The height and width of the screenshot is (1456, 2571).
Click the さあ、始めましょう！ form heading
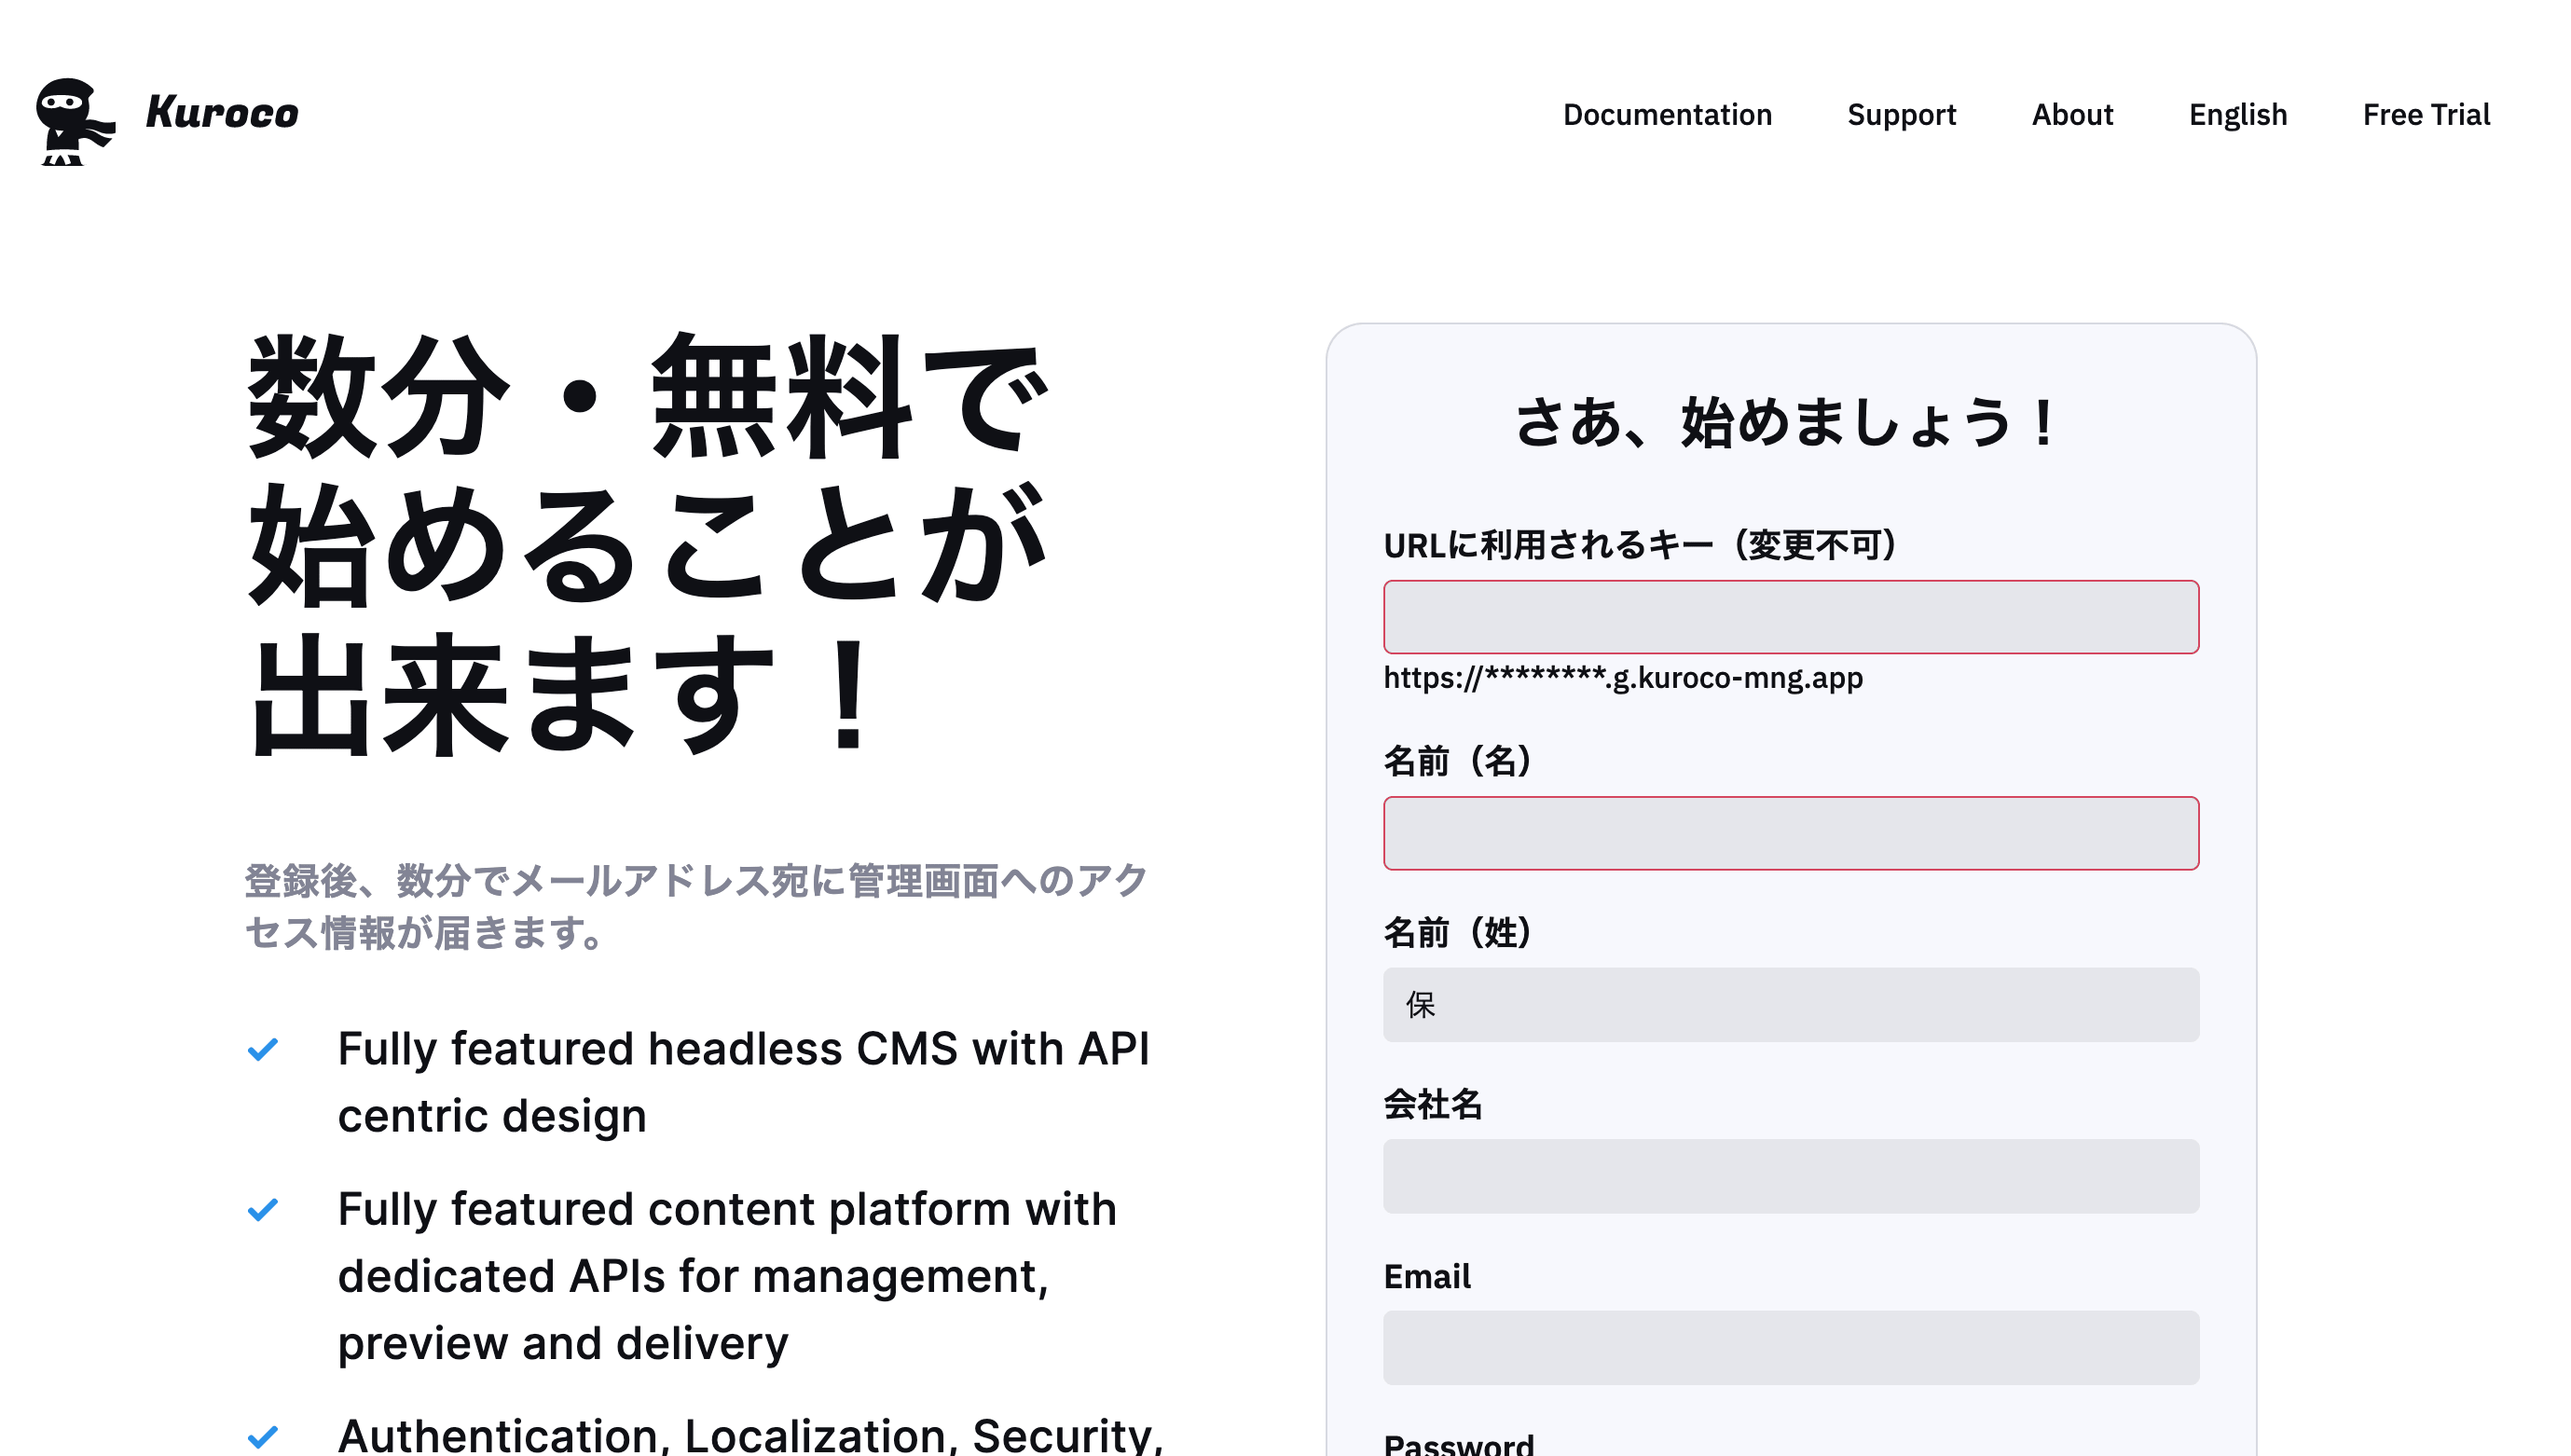click(1790, 422)
